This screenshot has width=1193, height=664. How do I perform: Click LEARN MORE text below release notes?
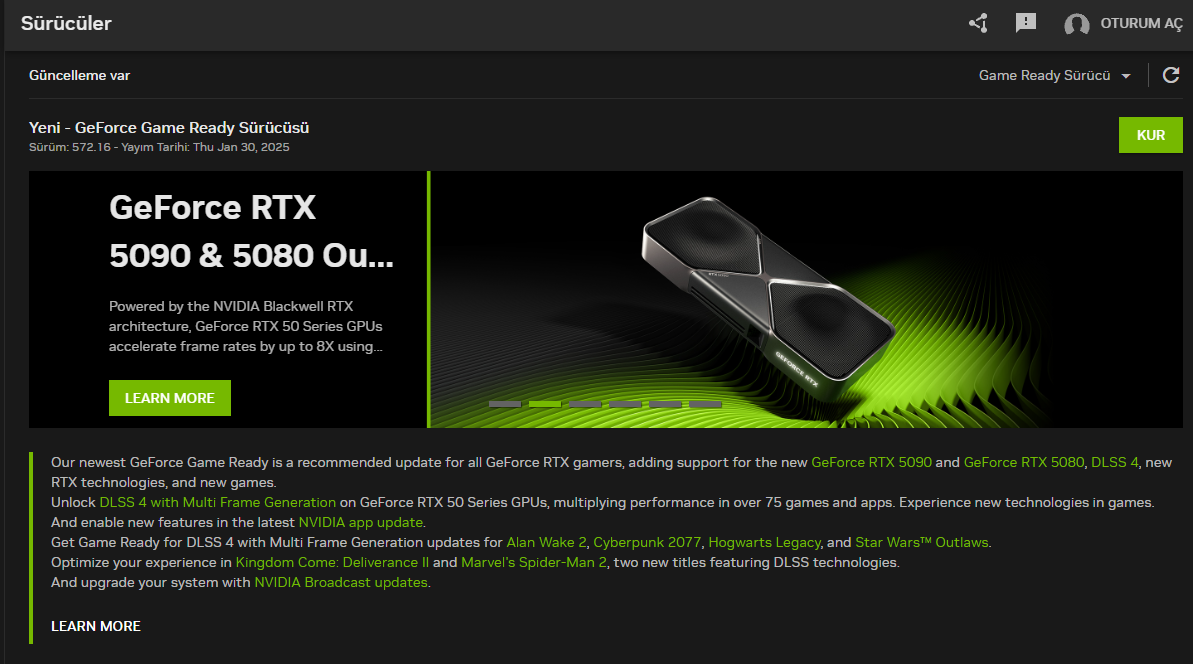(96, 626)
